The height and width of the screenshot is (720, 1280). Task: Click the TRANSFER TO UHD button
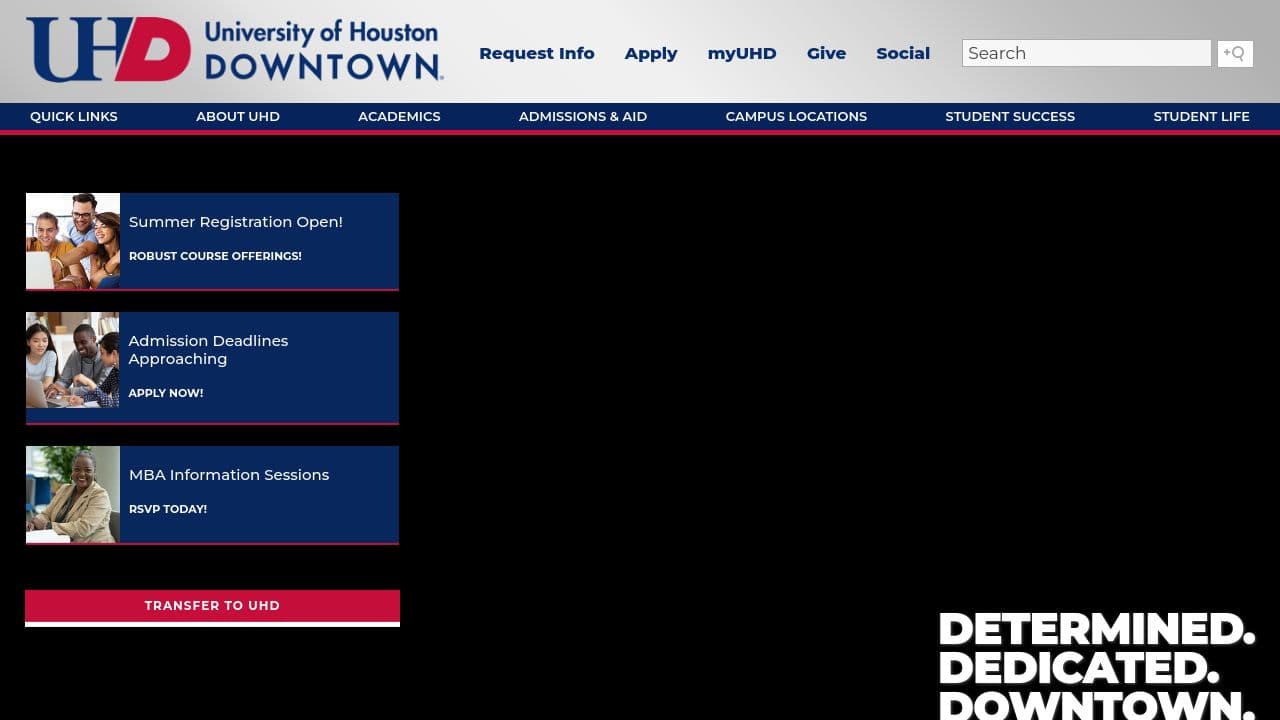coord(212,605)
